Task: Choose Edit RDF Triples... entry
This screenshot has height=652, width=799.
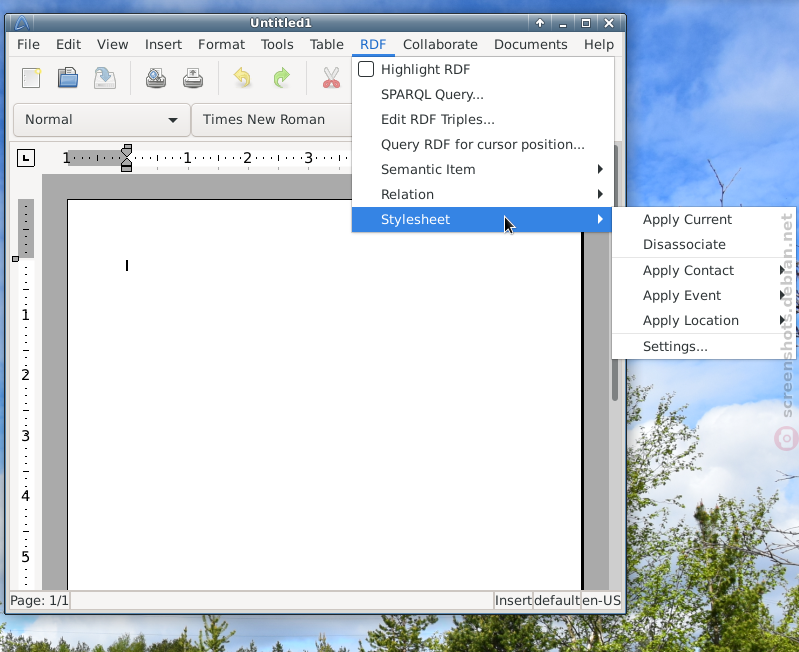Action: [482, 119]
